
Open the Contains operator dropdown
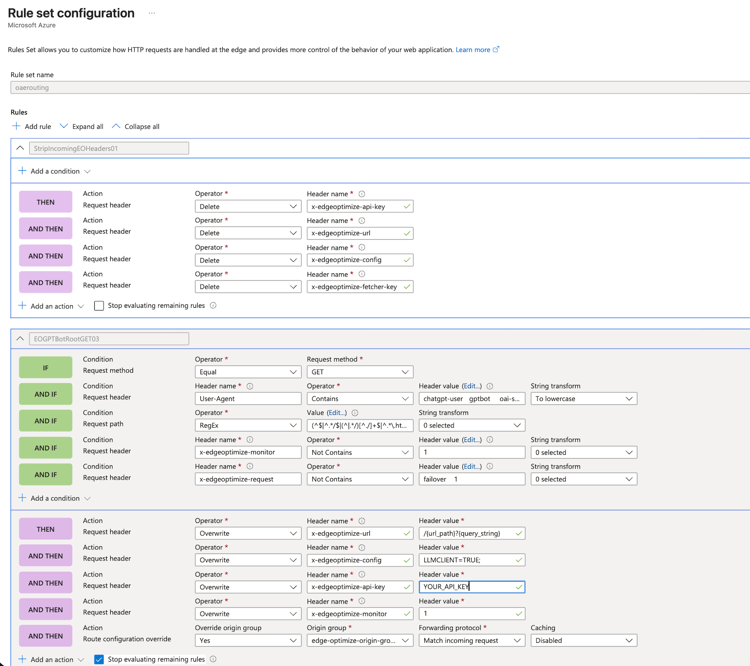coord(360,399)
